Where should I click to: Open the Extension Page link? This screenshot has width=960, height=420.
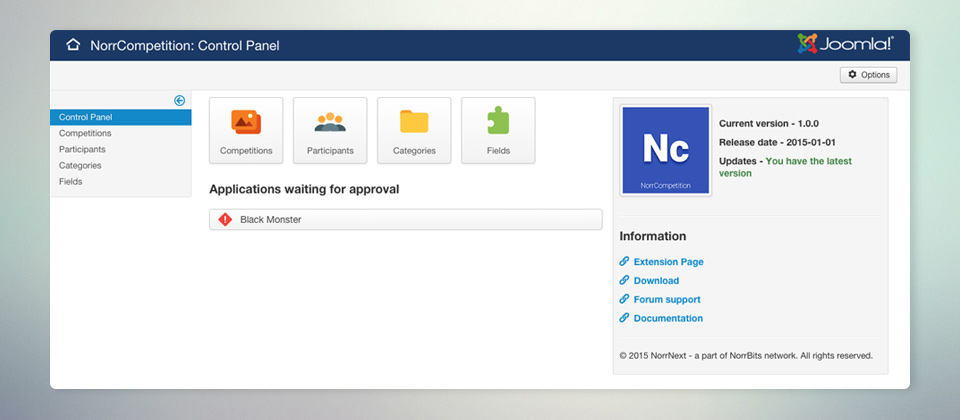[x=669, y=261]
